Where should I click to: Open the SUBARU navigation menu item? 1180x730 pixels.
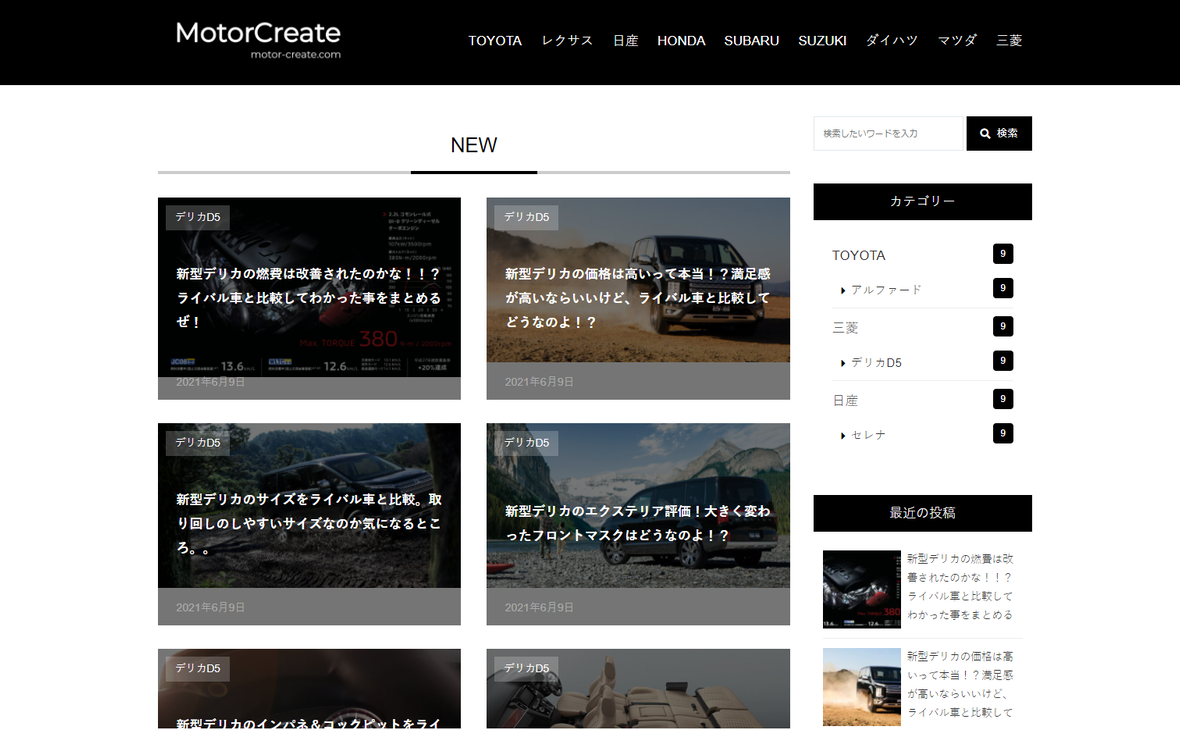tap(751, 41)
